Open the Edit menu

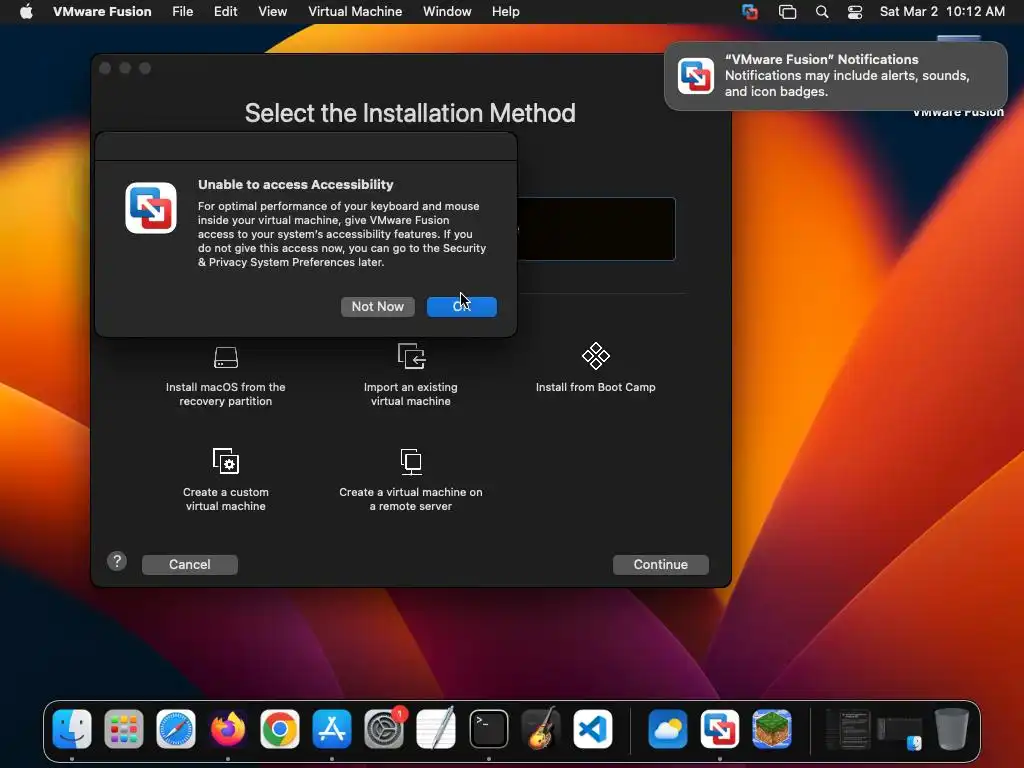pos(225,12)
